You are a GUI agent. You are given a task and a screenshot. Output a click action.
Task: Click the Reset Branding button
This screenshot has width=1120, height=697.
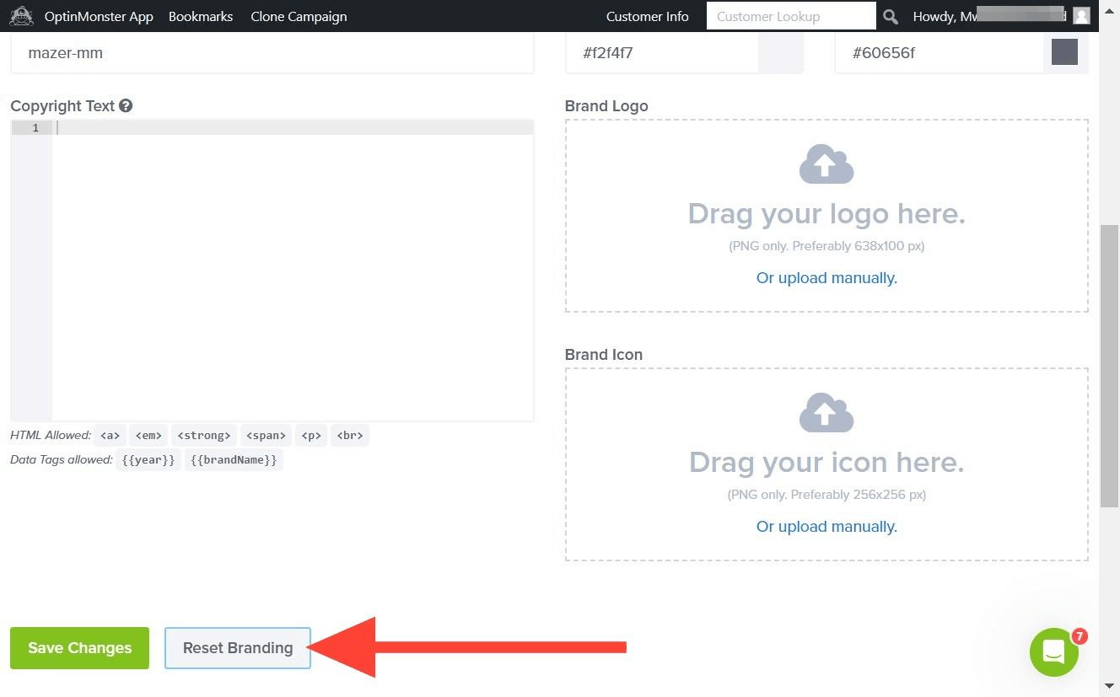[x=238, y=648]
